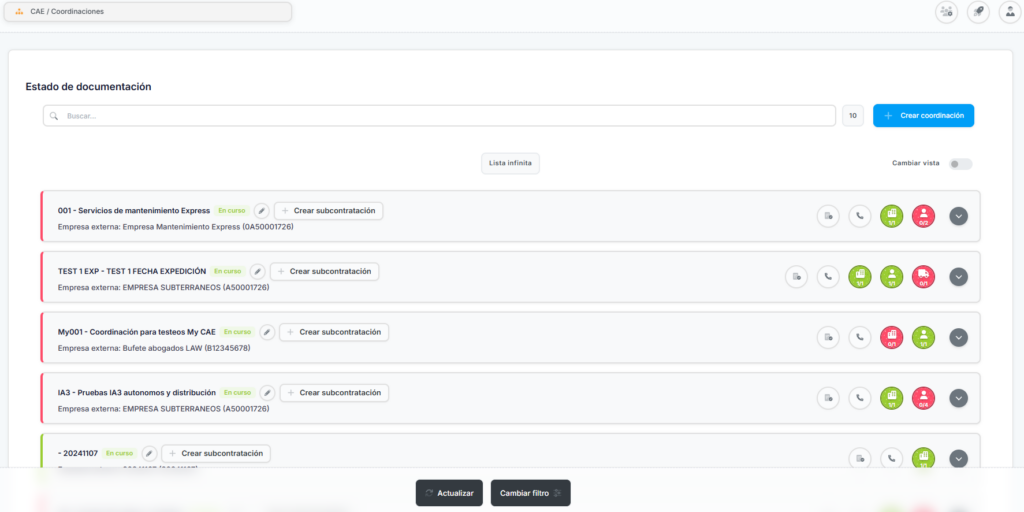Click the Actualizar button

pyautogui.click(x=449, y=493)
